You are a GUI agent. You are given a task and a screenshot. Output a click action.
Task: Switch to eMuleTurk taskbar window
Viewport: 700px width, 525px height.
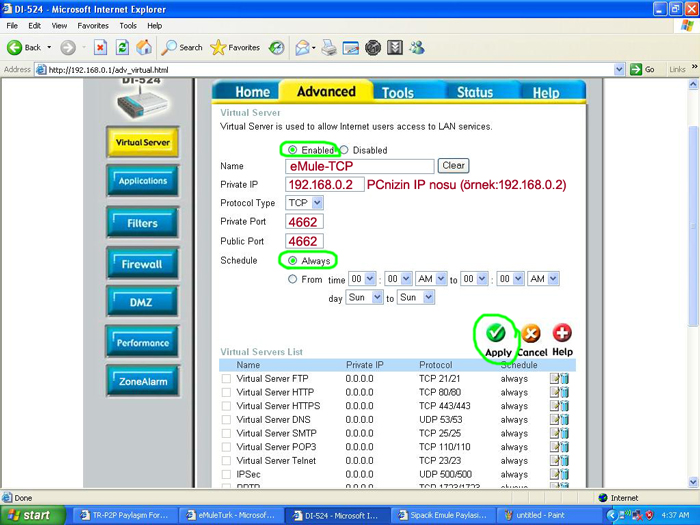pyautogui.click(x=231, y=515)
